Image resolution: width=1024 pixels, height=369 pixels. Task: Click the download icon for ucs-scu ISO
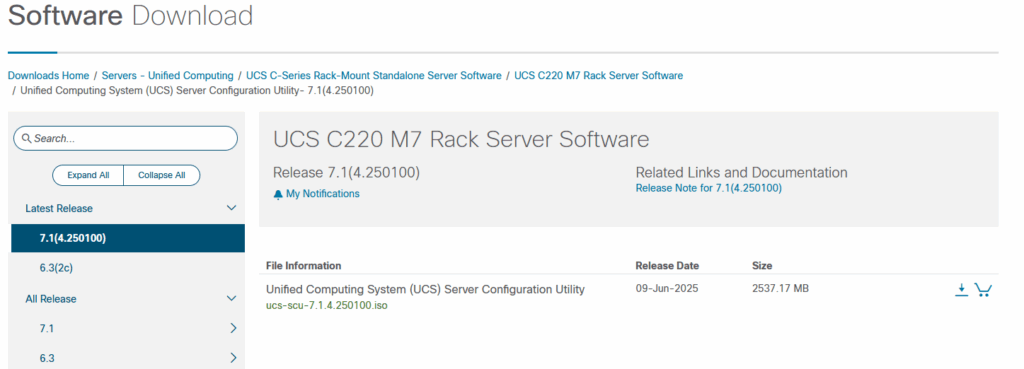click(961, 290)
